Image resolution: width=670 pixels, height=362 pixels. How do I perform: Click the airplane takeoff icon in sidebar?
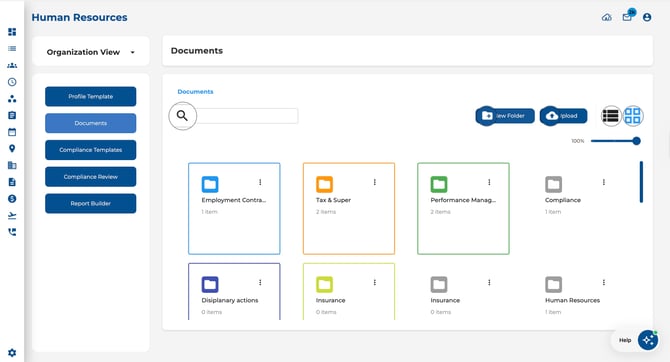pos(12,215)
